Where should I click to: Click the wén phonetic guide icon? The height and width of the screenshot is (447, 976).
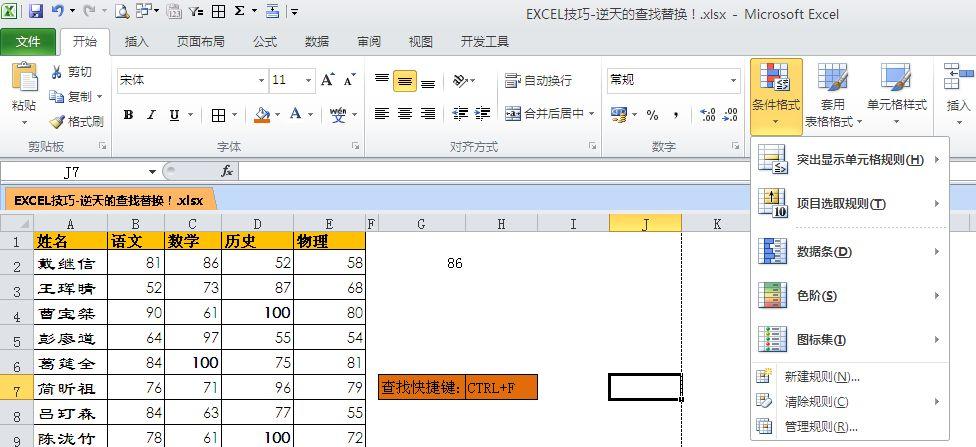pos(338,115)
